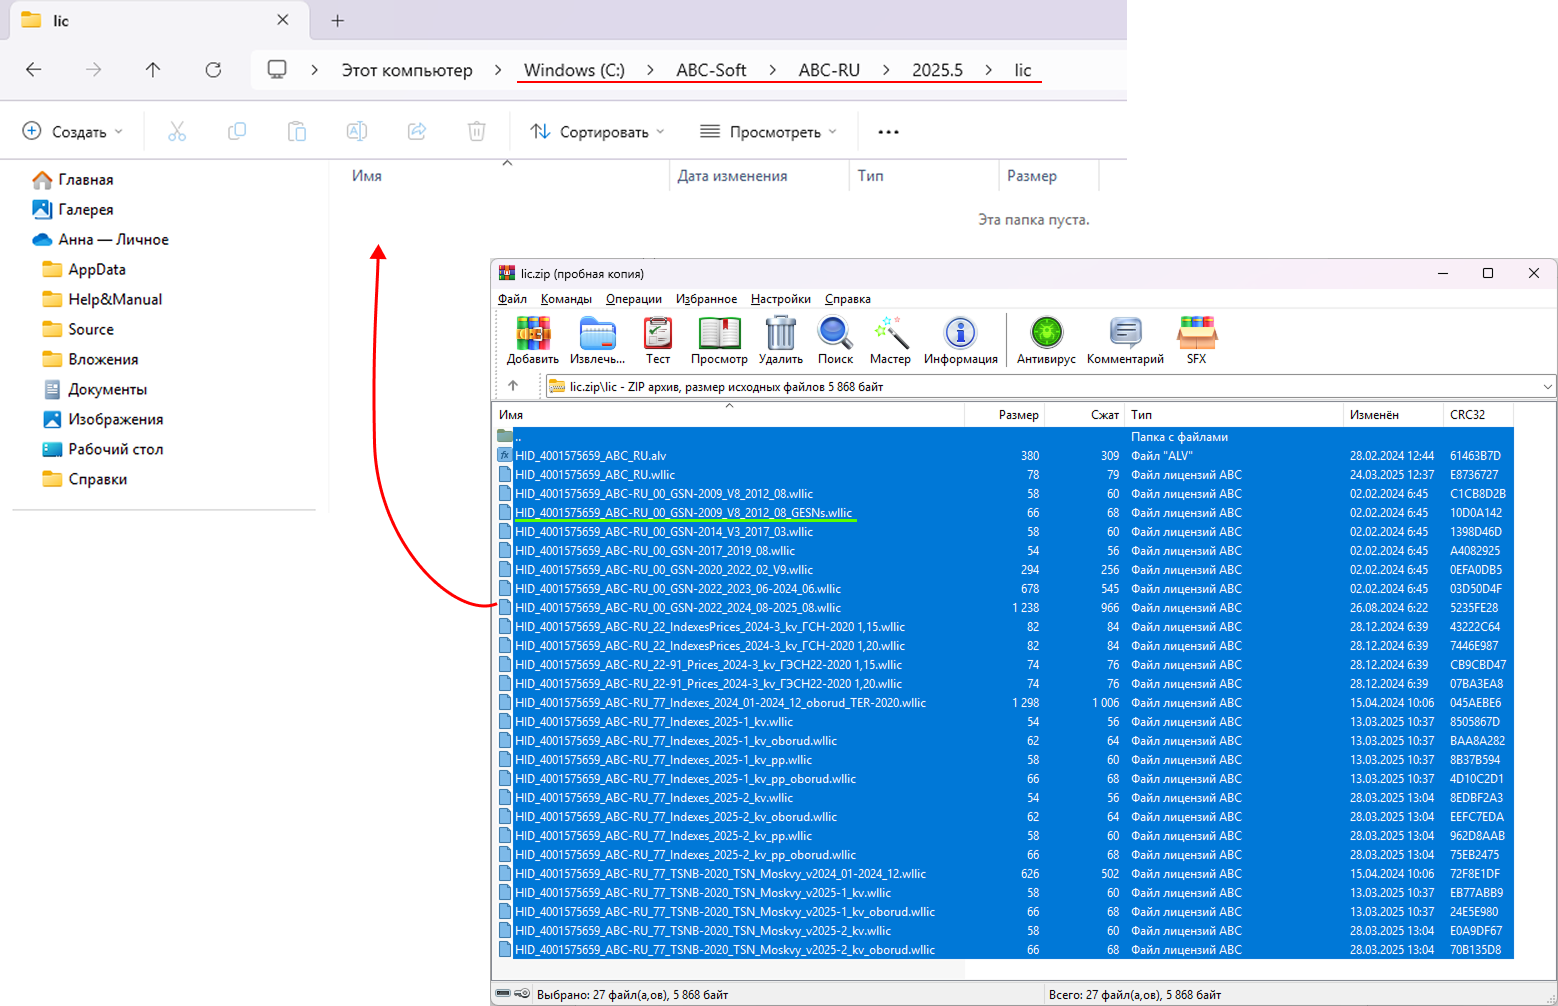Open the Создать (New) dropdown

click(73, 132)
